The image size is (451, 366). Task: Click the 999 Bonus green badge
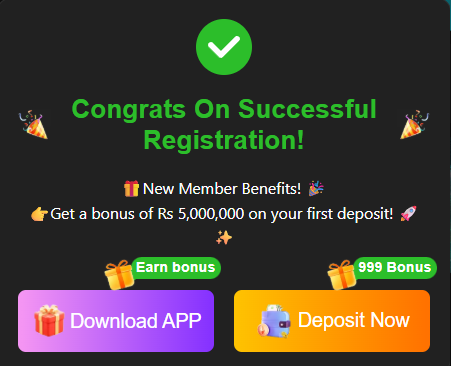point(395,268)
